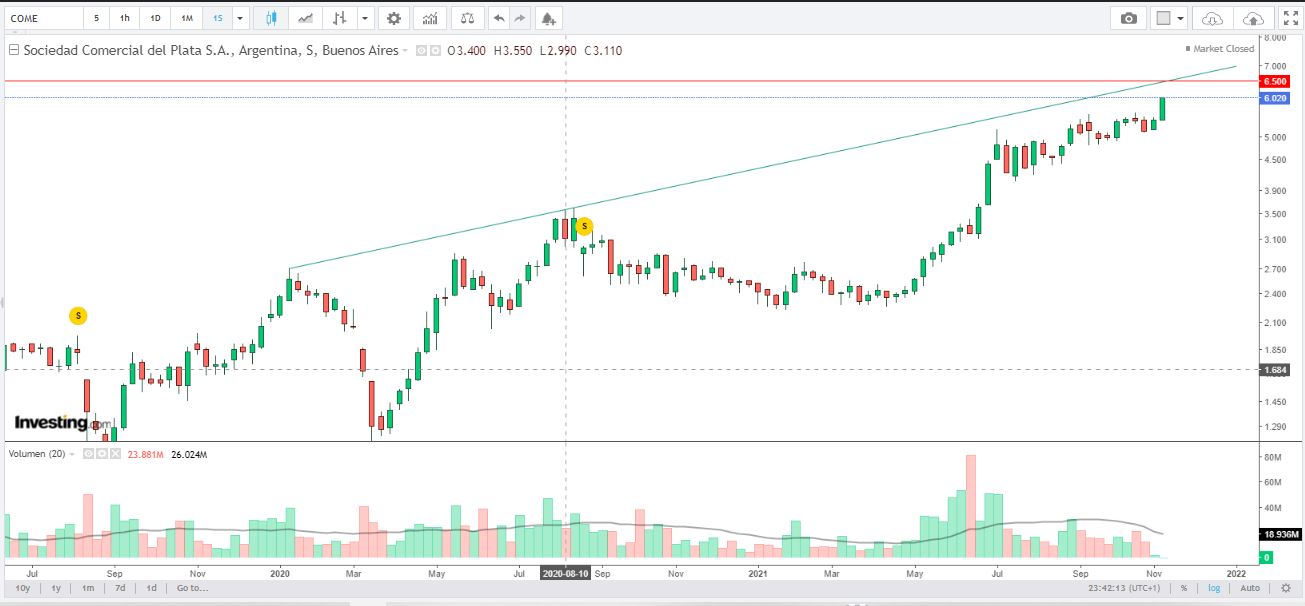Toggle the Auto scale option
Image resolution: width=1305 pixels, height=606 pixels.
coord(1249,588)
